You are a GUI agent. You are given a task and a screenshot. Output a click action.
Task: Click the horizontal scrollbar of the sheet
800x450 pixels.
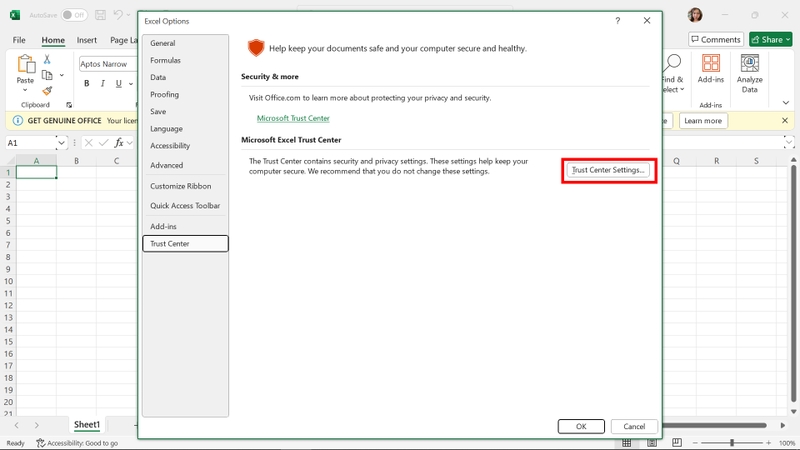coord(714,425)
